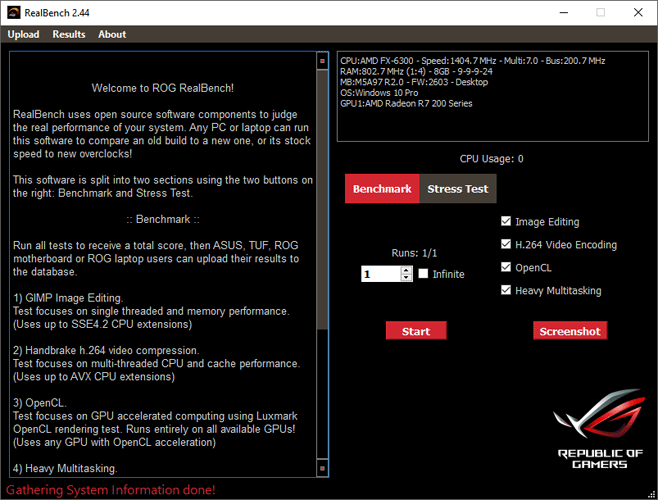Click '(Uses any GPU with OpenCL acceleration)' text
This screenshot has width=658, height=500.
tap(114, 442)
